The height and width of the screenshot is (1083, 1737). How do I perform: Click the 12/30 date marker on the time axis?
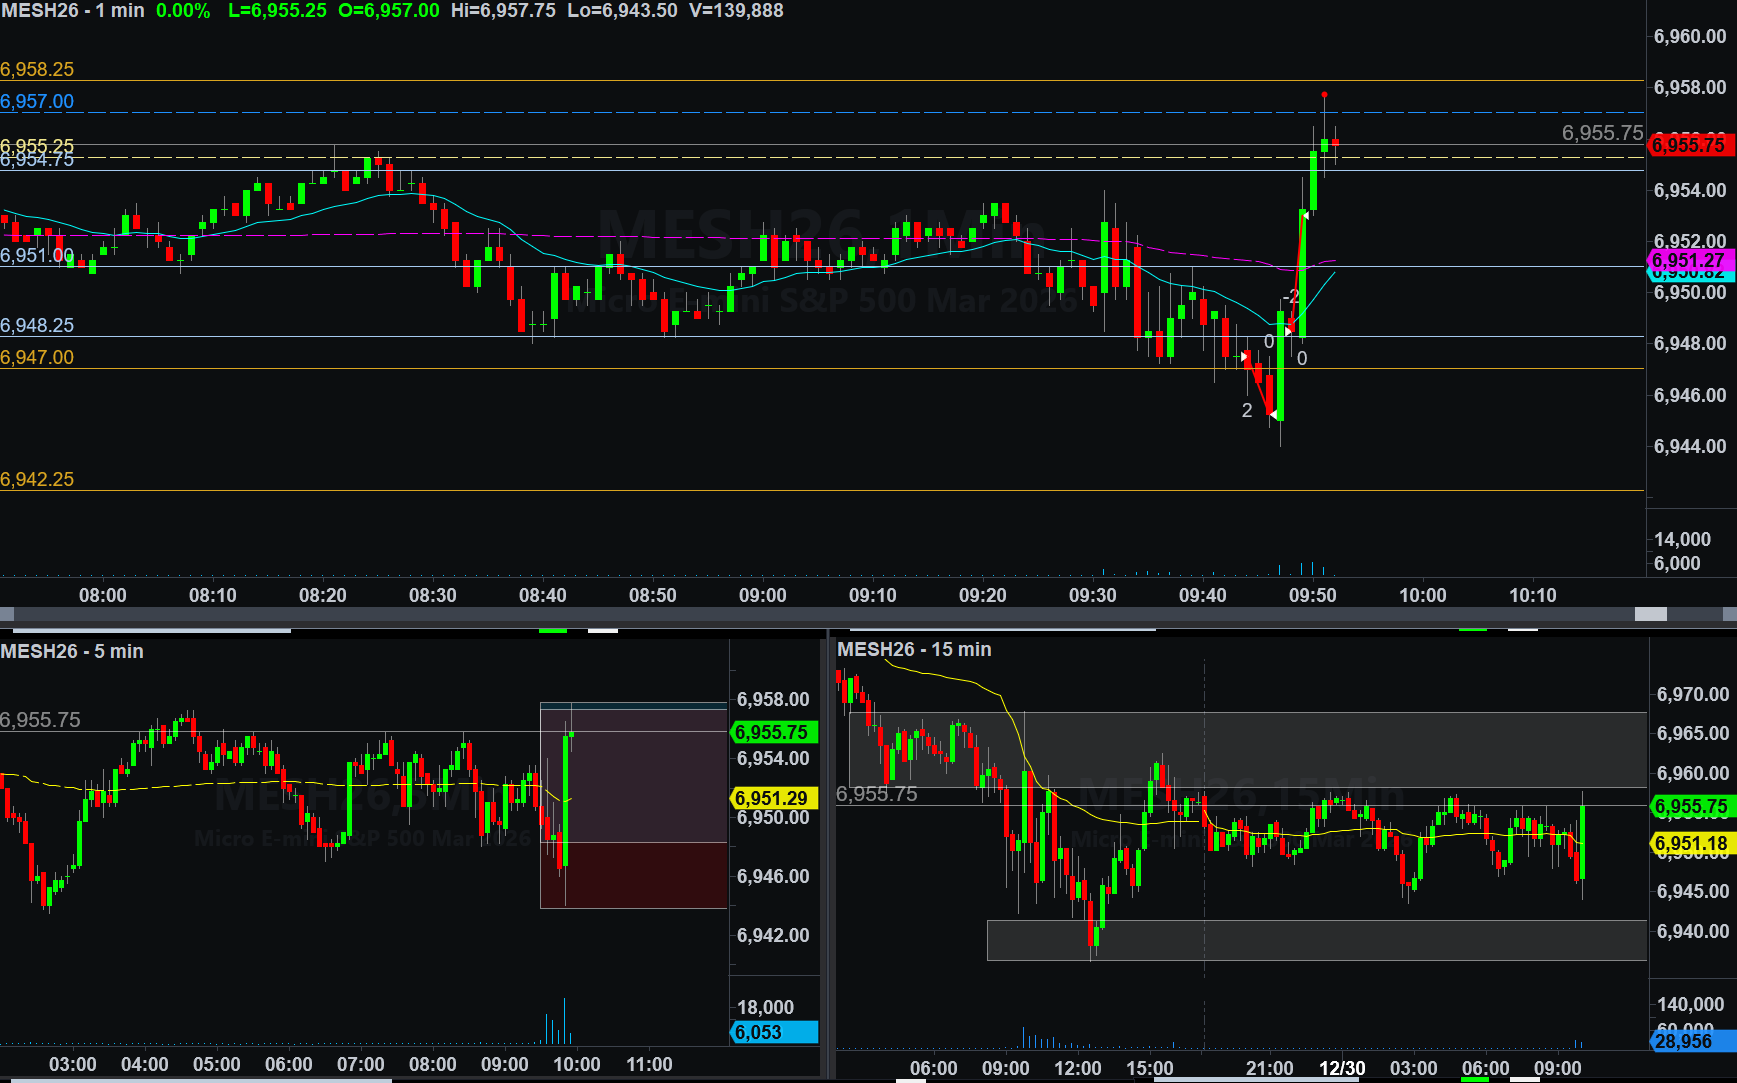1342,1068
